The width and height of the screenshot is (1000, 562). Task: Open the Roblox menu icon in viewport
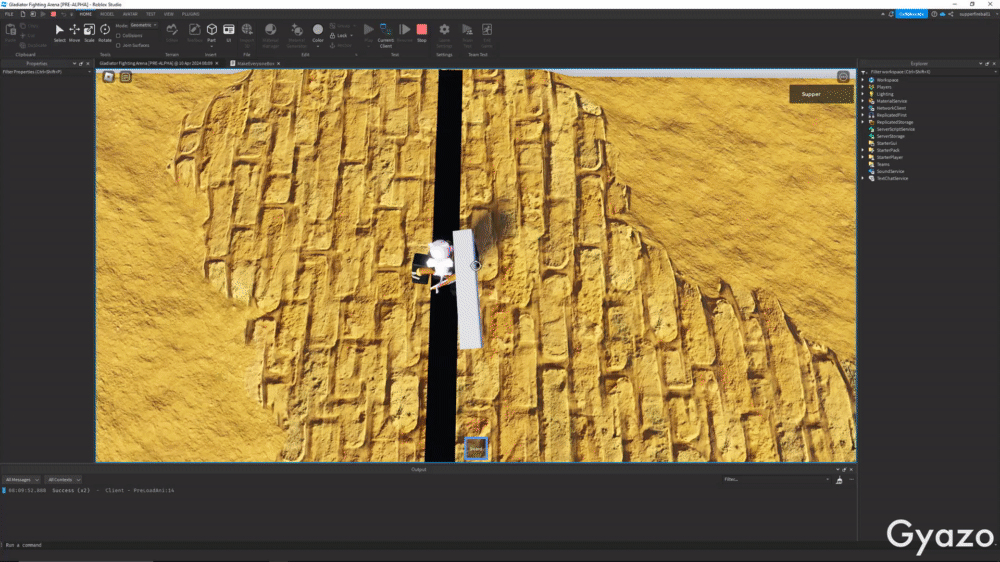108,77
